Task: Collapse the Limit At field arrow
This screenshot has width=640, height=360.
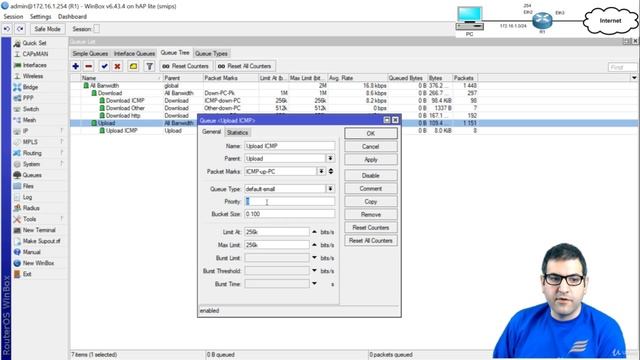Action: coord(314,232)
